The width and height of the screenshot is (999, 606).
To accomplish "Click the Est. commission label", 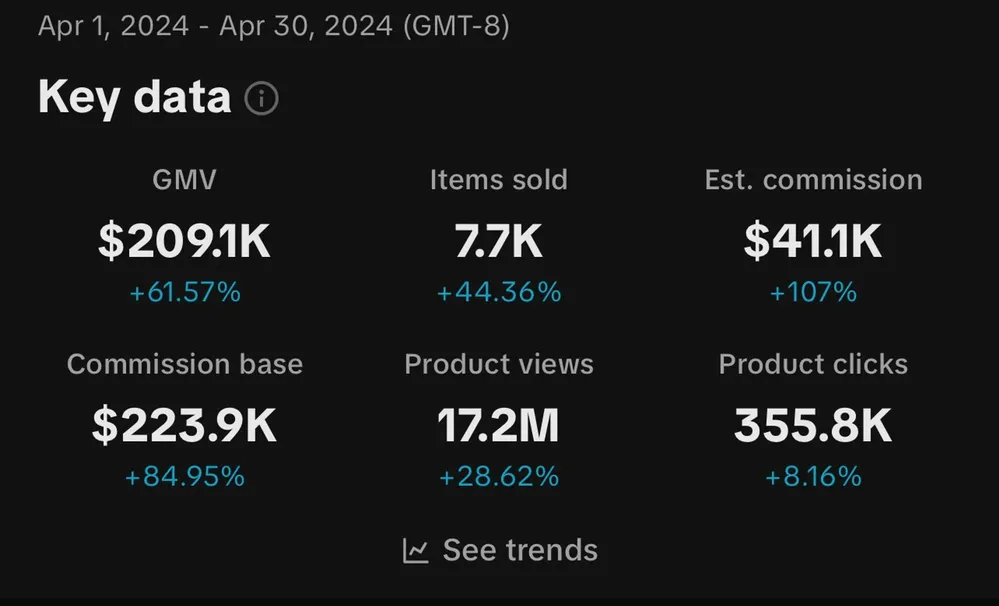I will [813, 180].
